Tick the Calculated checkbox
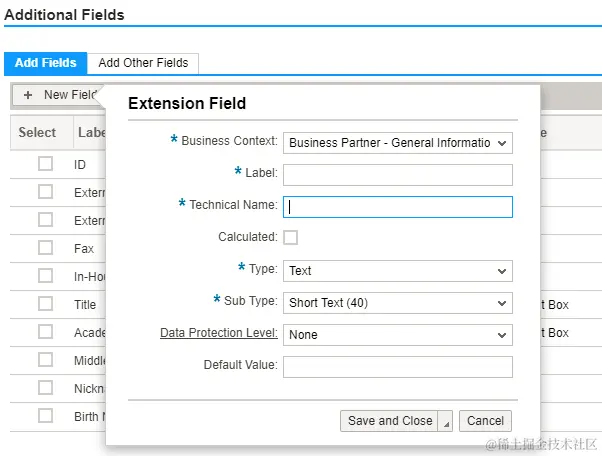Viewport: 602px width, 456px height. pyautogui.click(x=290, y=237)
